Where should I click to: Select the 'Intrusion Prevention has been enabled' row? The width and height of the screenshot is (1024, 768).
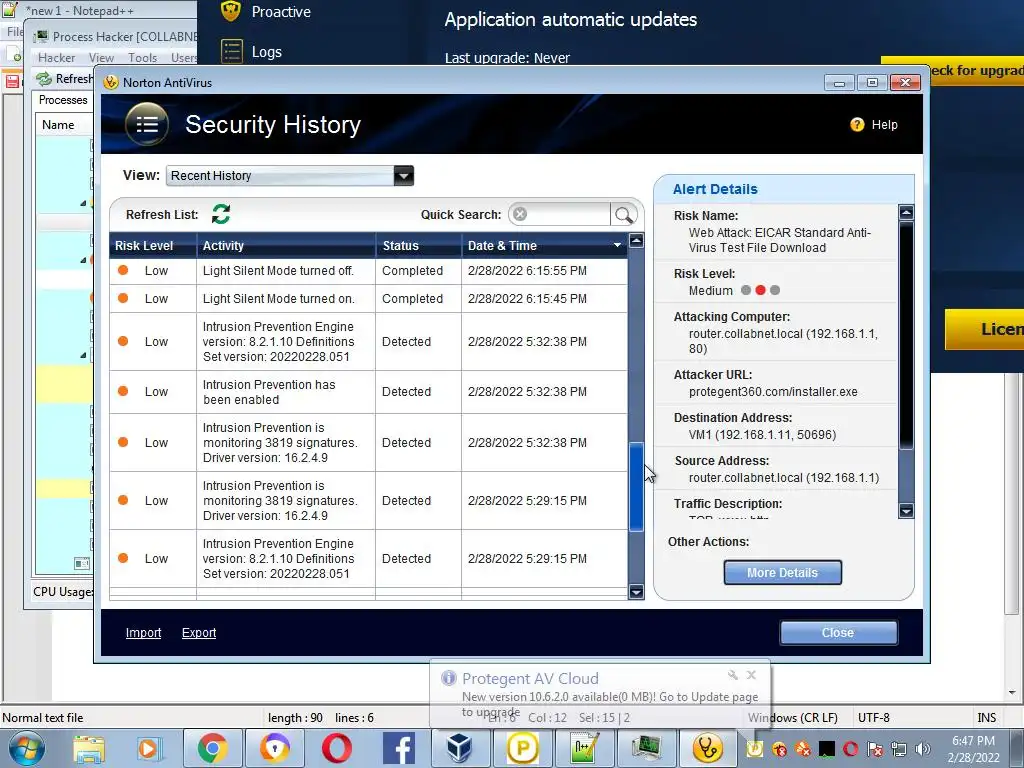368,392
